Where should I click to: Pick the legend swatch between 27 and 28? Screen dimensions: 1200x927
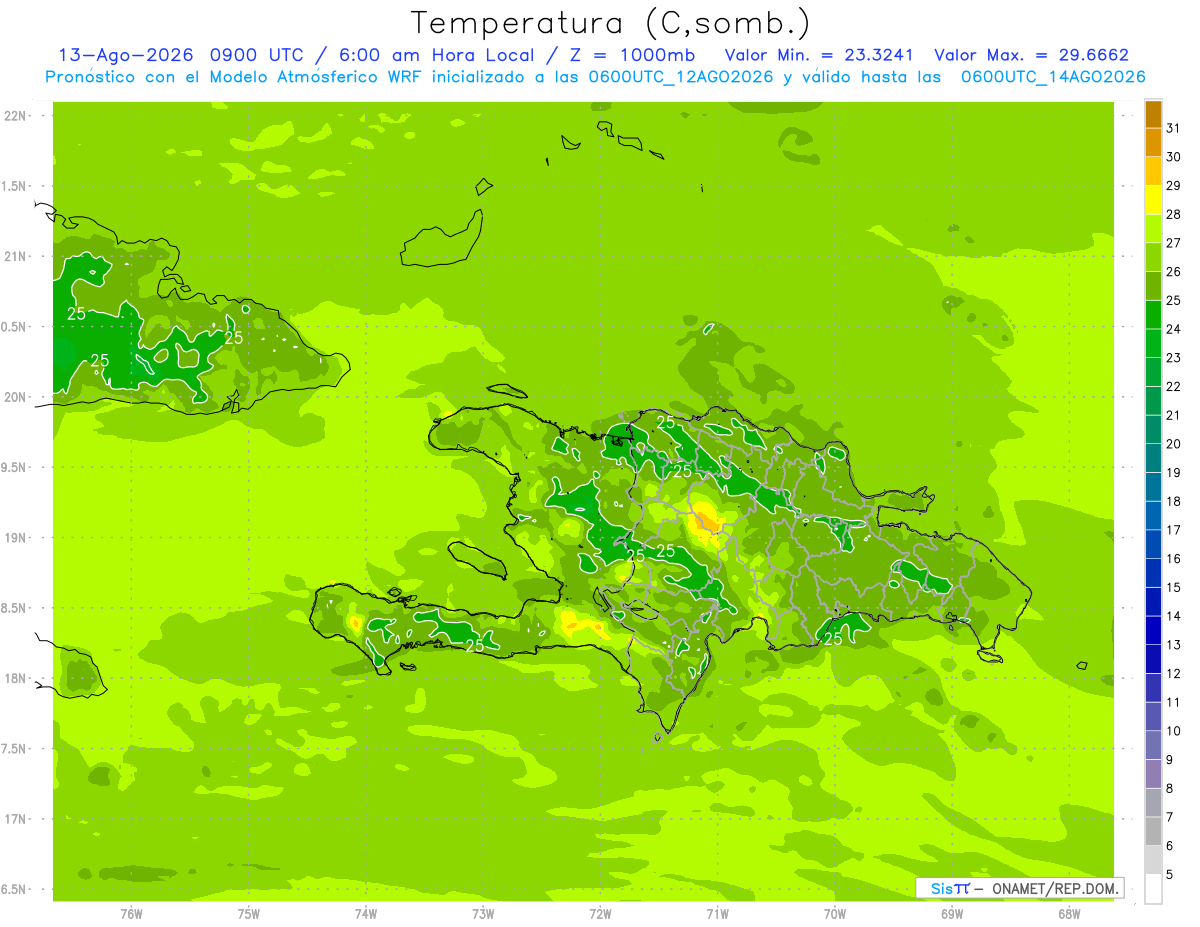(1153, 228)
